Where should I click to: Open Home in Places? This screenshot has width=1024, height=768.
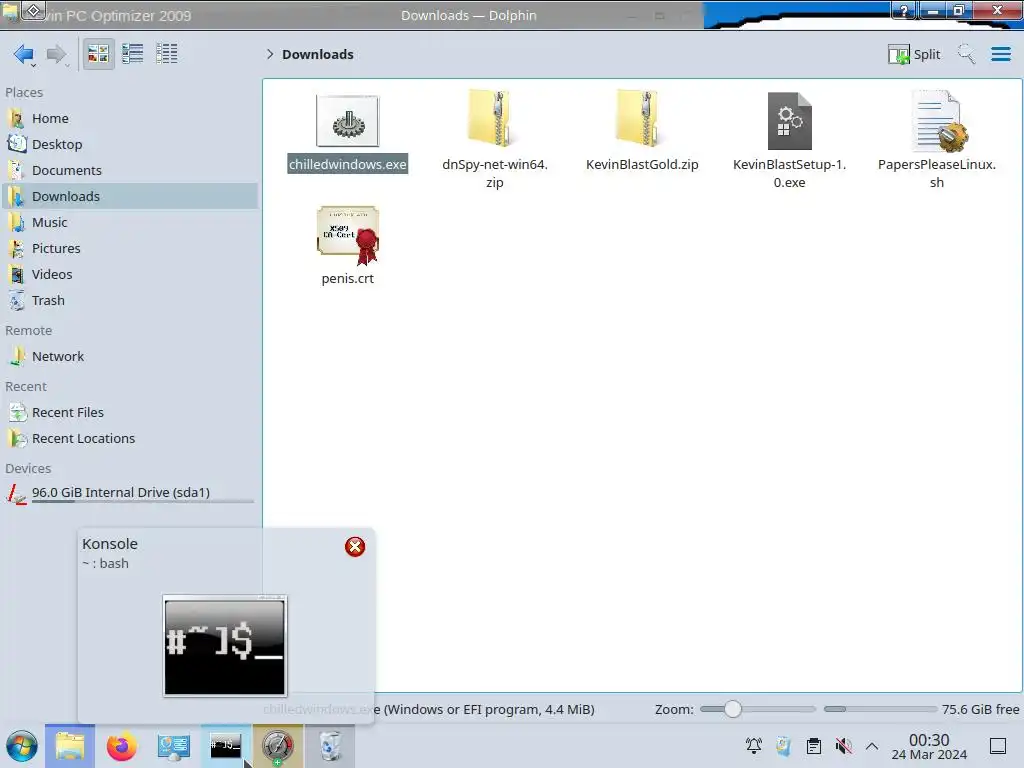tap(131, 118)
